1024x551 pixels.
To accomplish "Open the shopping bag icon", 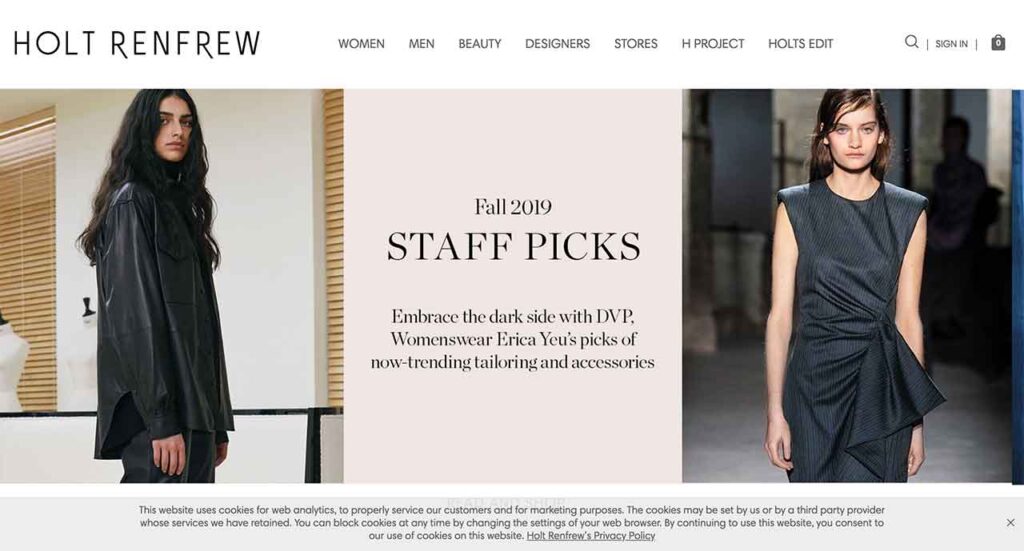I will pyautogui.click(x=998, y=42).
